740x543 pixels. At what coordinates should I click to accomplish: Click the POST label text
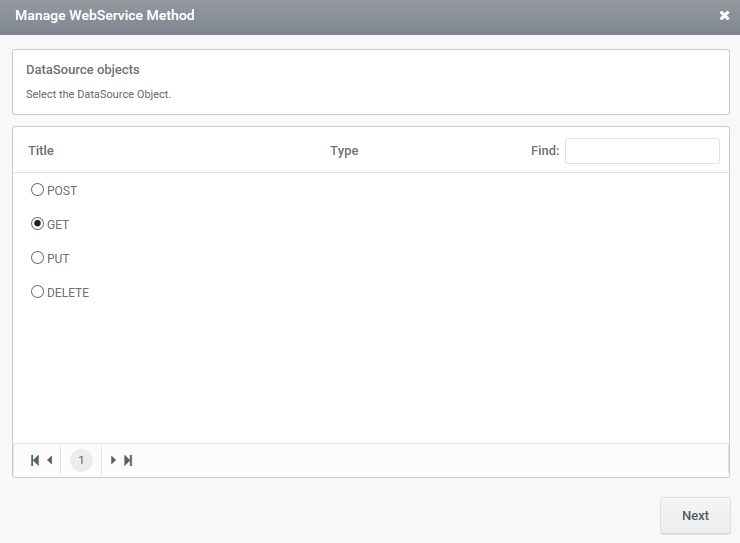[62, 191]
